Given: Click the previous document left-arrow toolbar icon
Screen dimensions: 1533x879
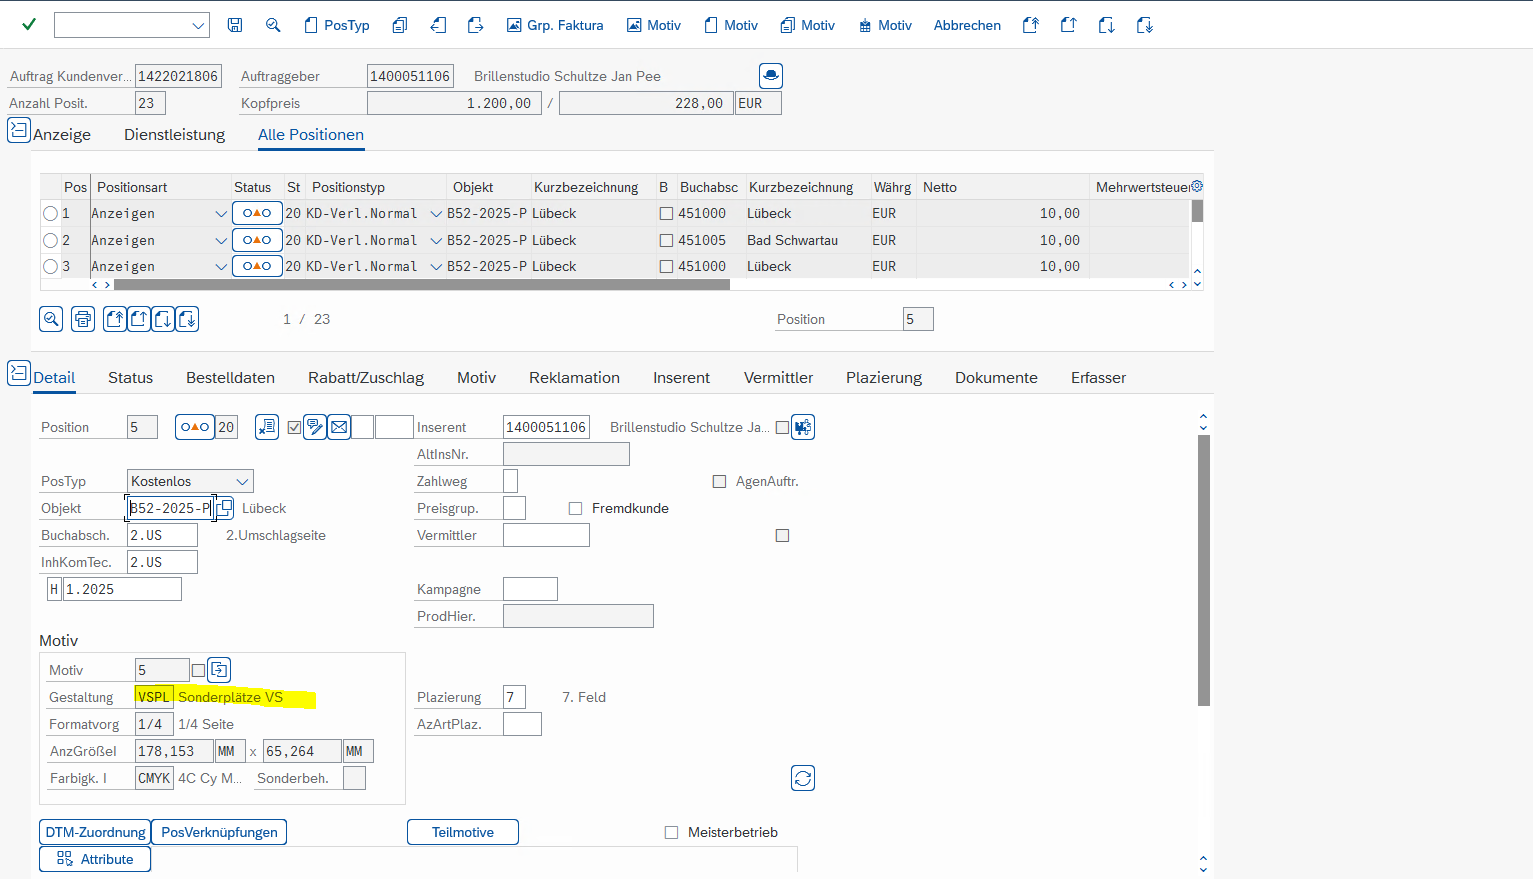Looking at the screenshot, I should [x=438, y=25].
